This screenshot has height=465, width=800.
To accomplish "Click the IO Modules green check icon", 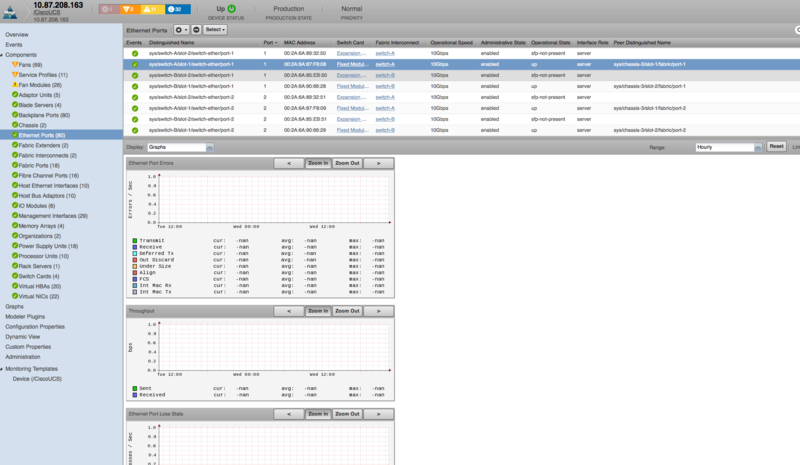I will 15,206.
